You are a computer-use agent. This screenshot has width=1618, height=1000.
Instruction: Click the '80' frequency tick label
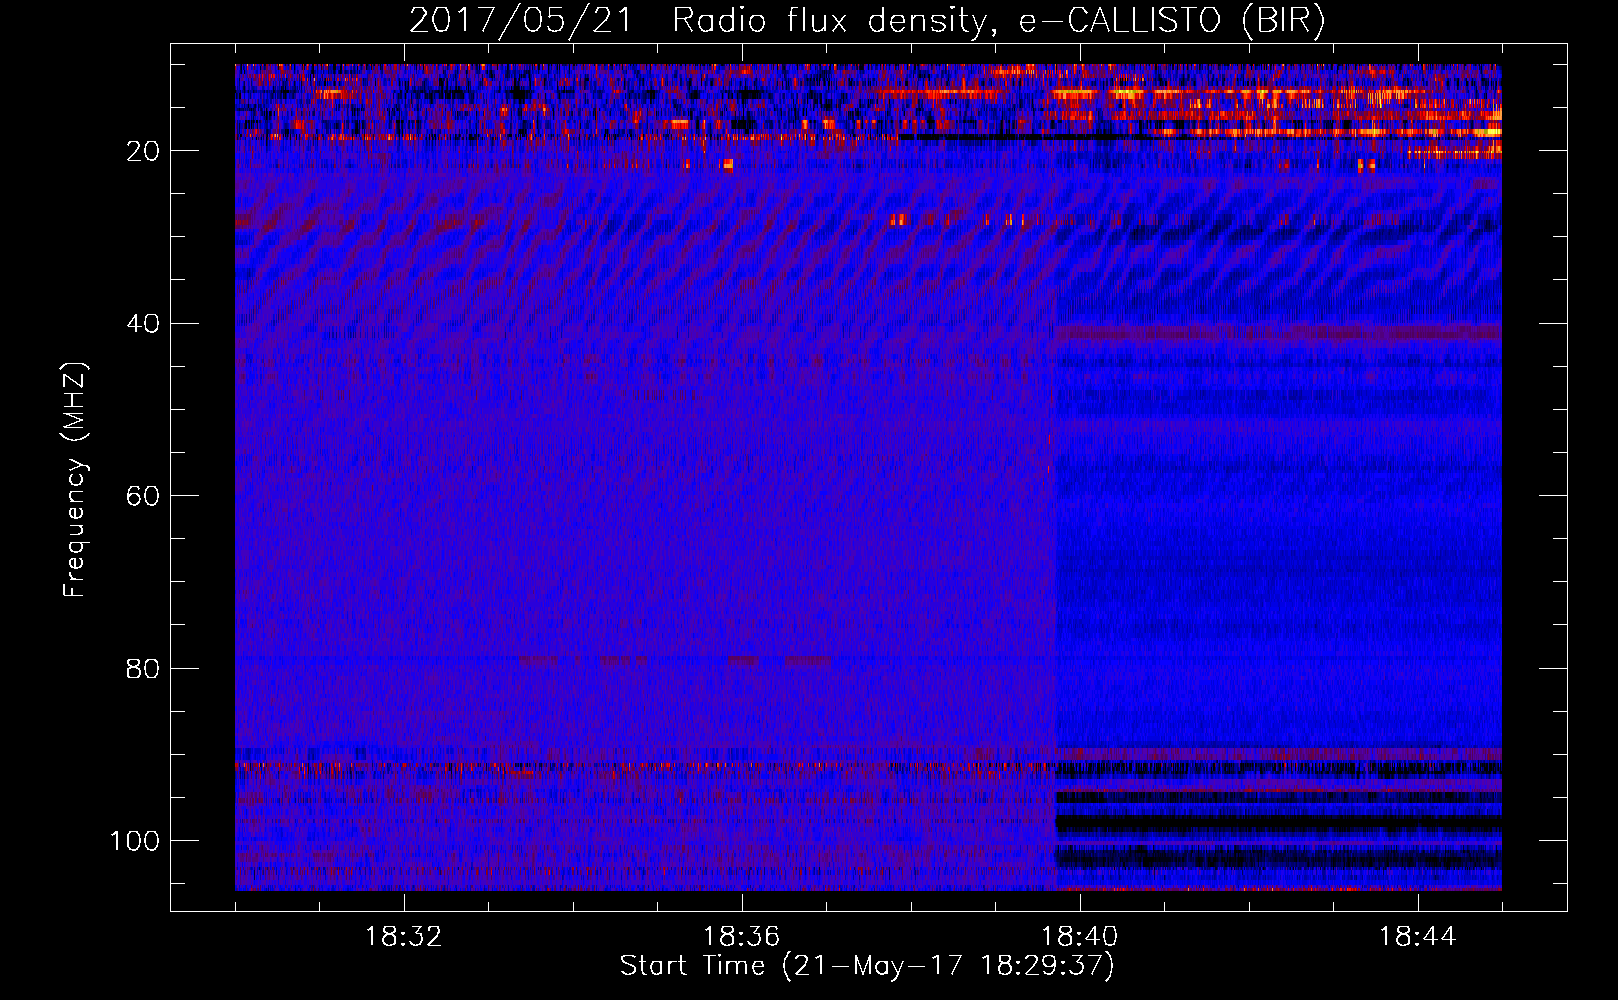(144, 669)
